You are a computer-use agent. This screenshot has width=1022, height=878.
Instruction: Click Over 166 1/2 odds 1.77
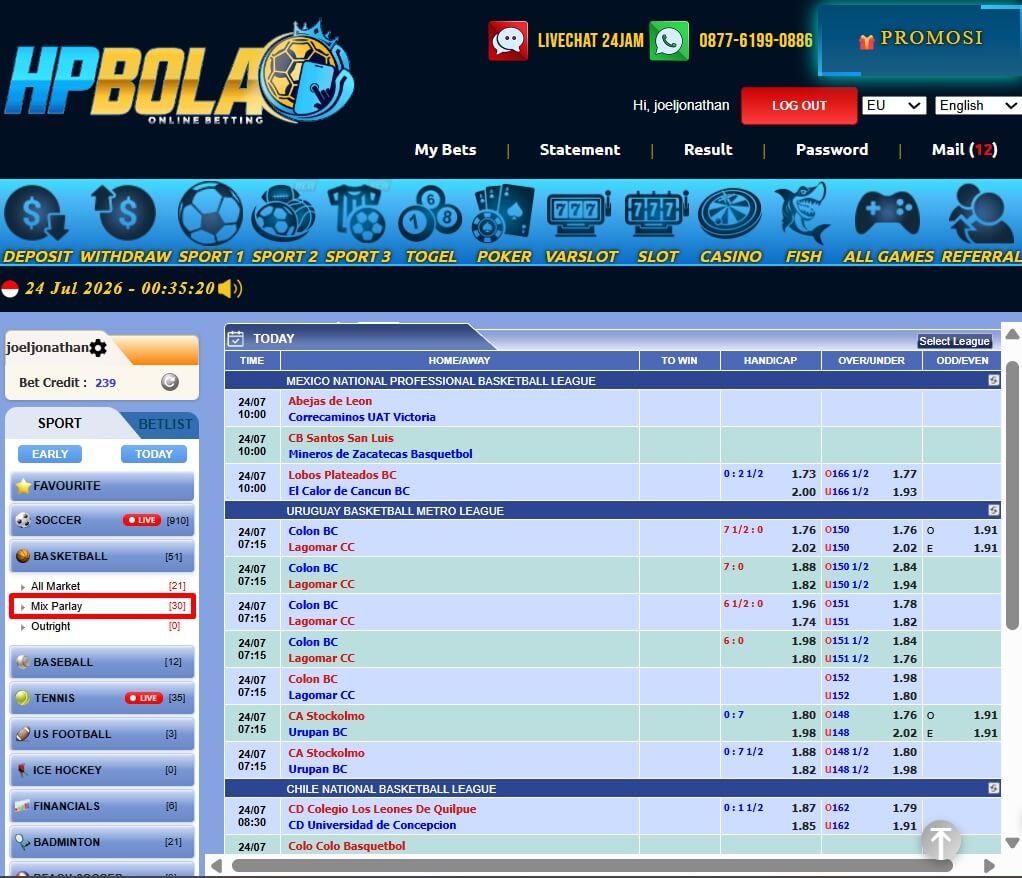point(905,474)
